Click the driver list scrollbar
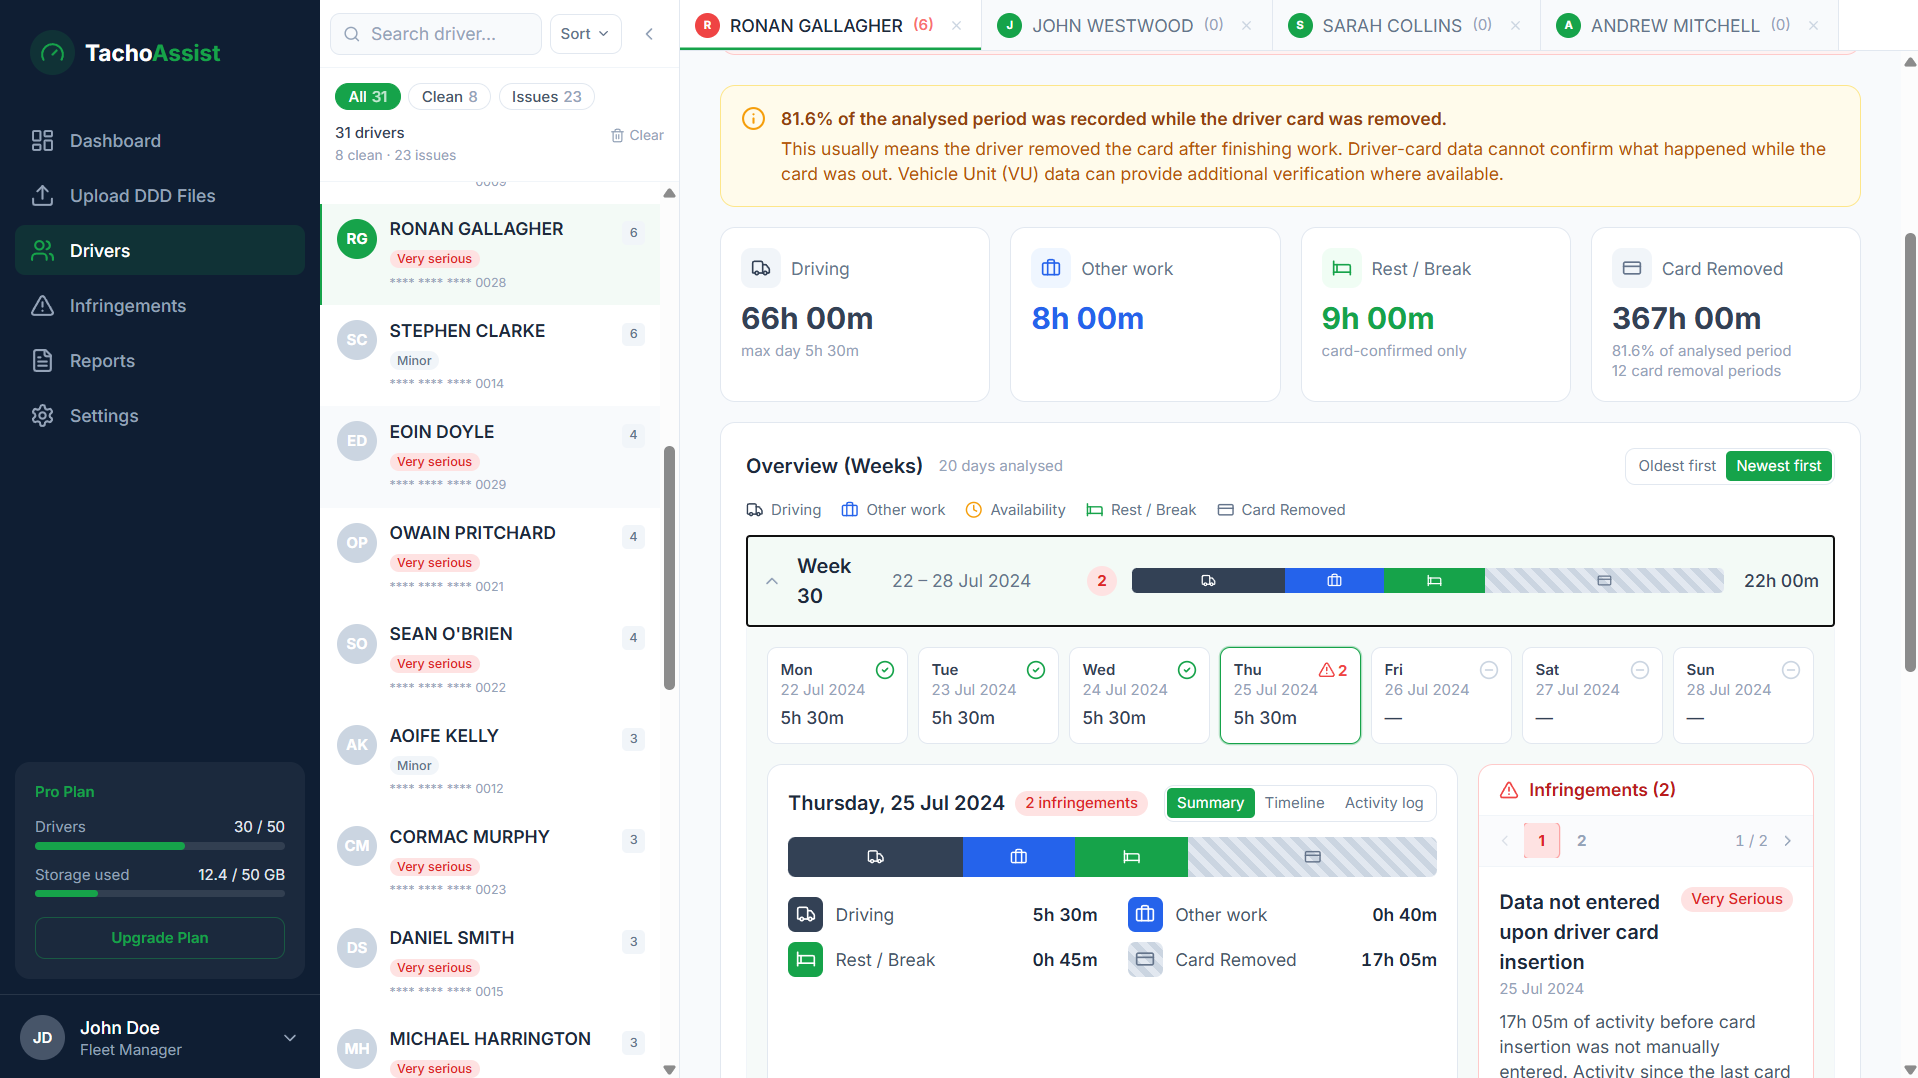1918x1078 pixels. pos(669,568)
